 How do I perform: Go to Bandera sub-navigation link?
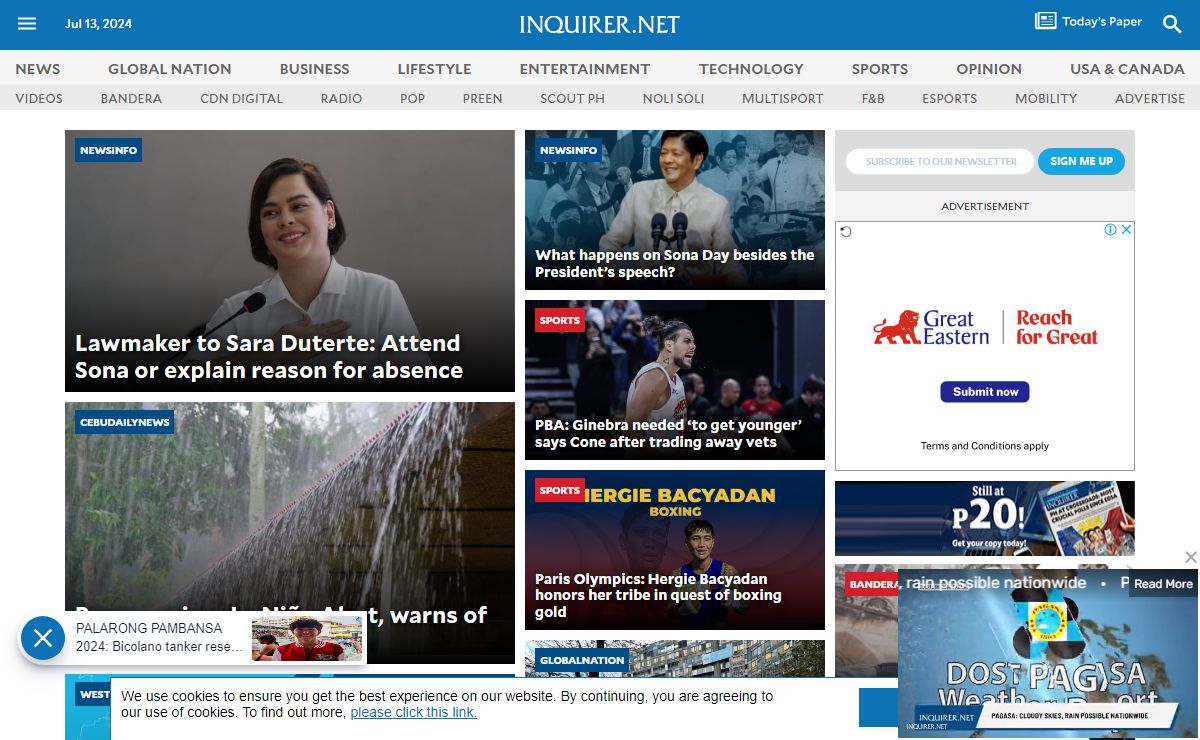[x=131, y=98]
